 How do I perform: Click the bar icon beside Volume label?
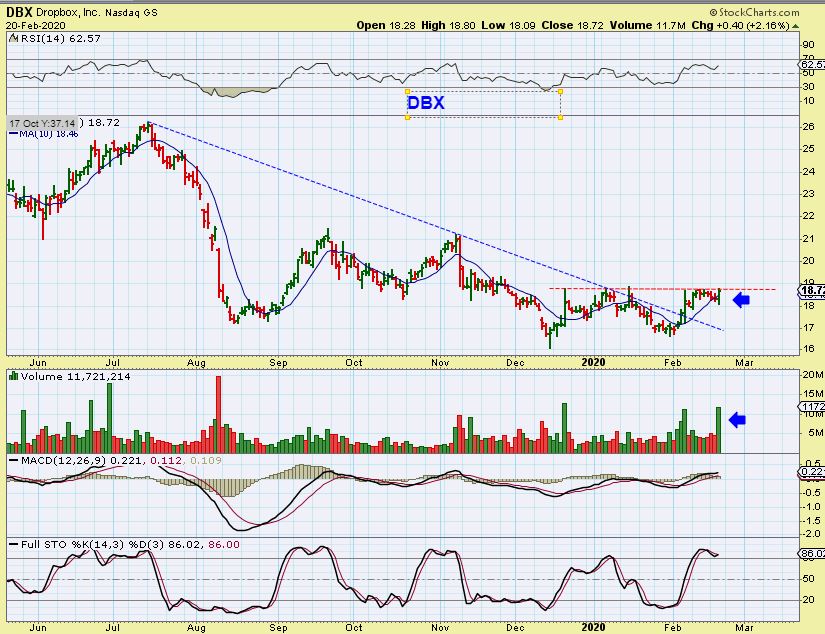coord(14,376)
